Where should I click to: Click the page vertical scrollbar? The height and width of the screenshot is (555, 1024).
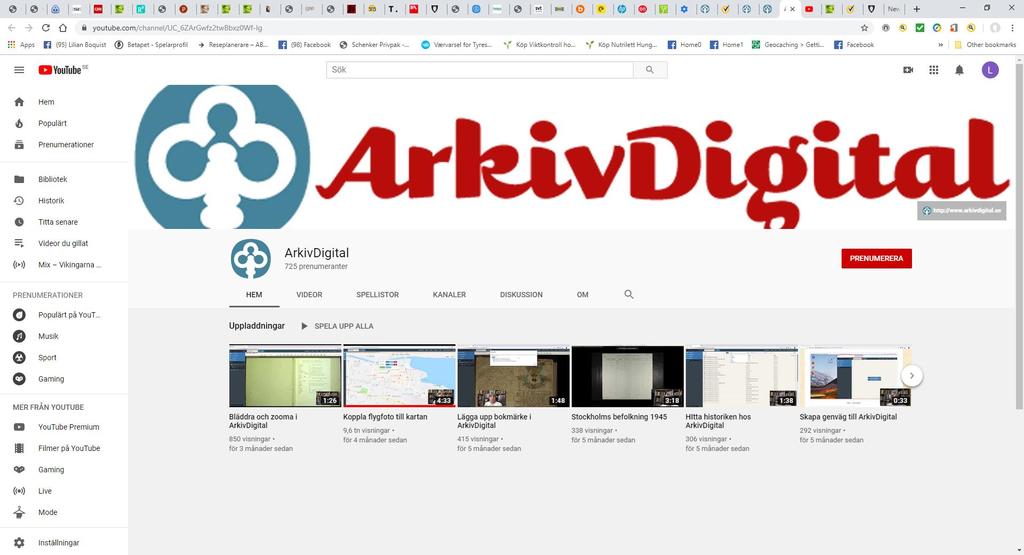(x=1019, y=235)
